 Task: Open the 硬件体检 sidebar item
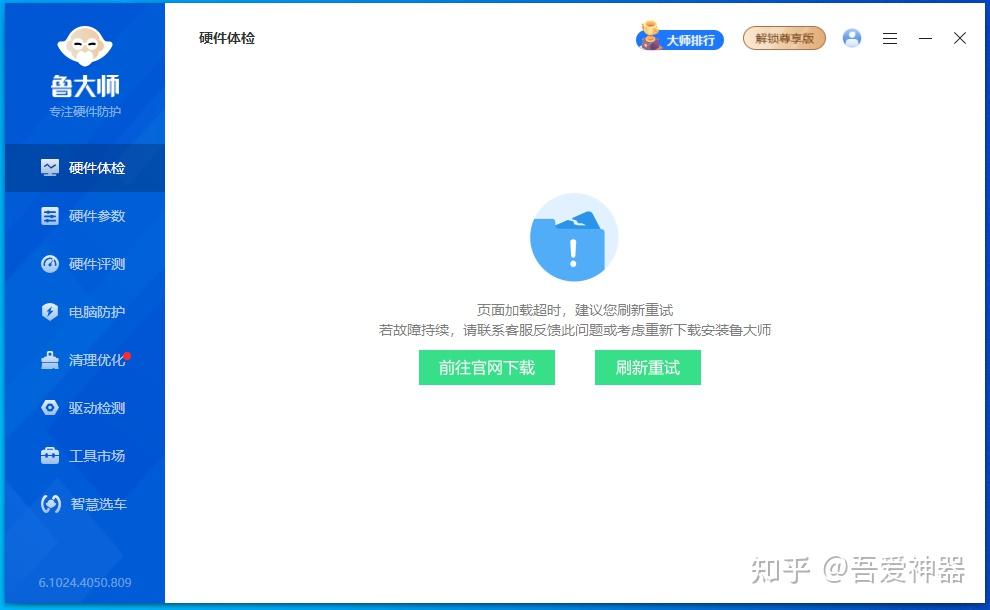point(85,168)
